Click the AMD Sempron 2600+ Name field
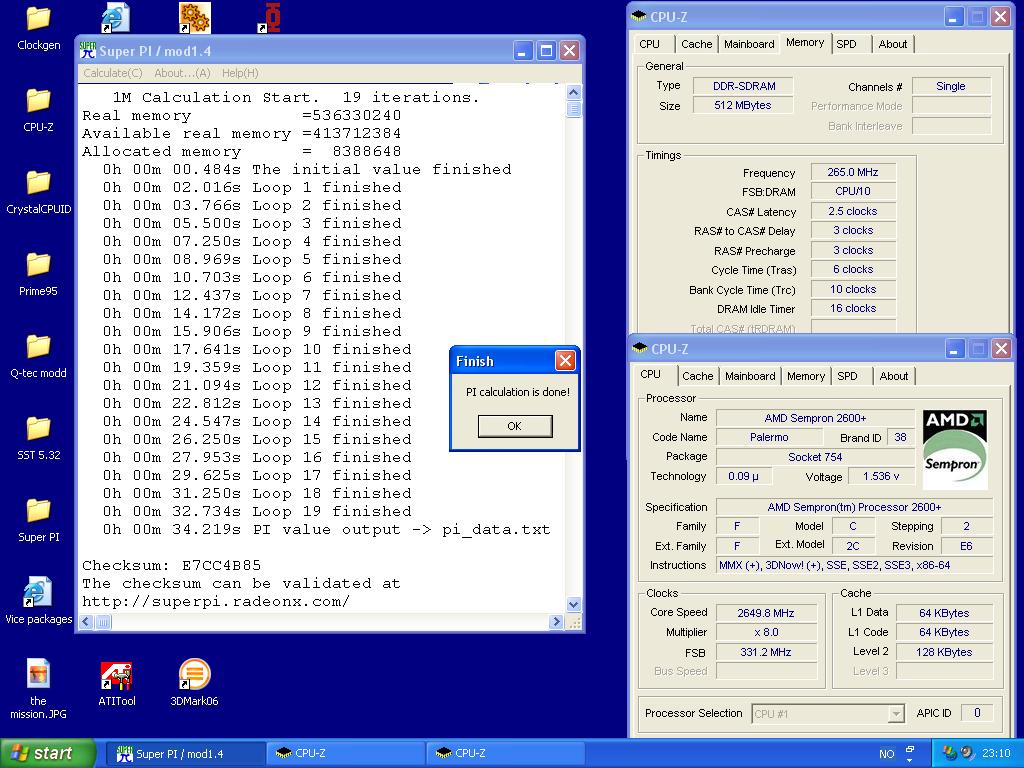This screenshot has width=1024, height=768. (815, 418)
